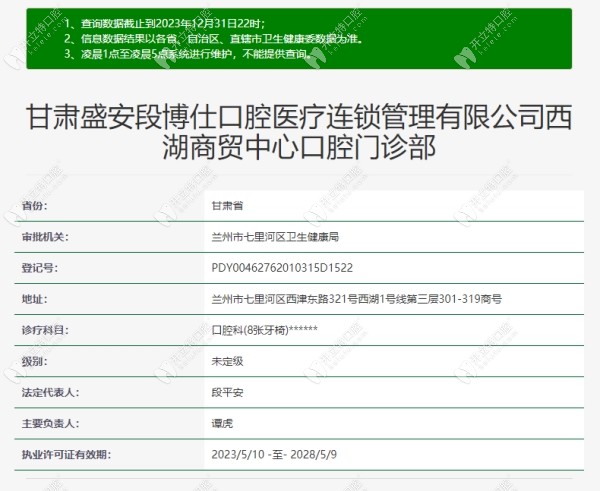Click the 审批机关 label

click(x=45, y=237)
